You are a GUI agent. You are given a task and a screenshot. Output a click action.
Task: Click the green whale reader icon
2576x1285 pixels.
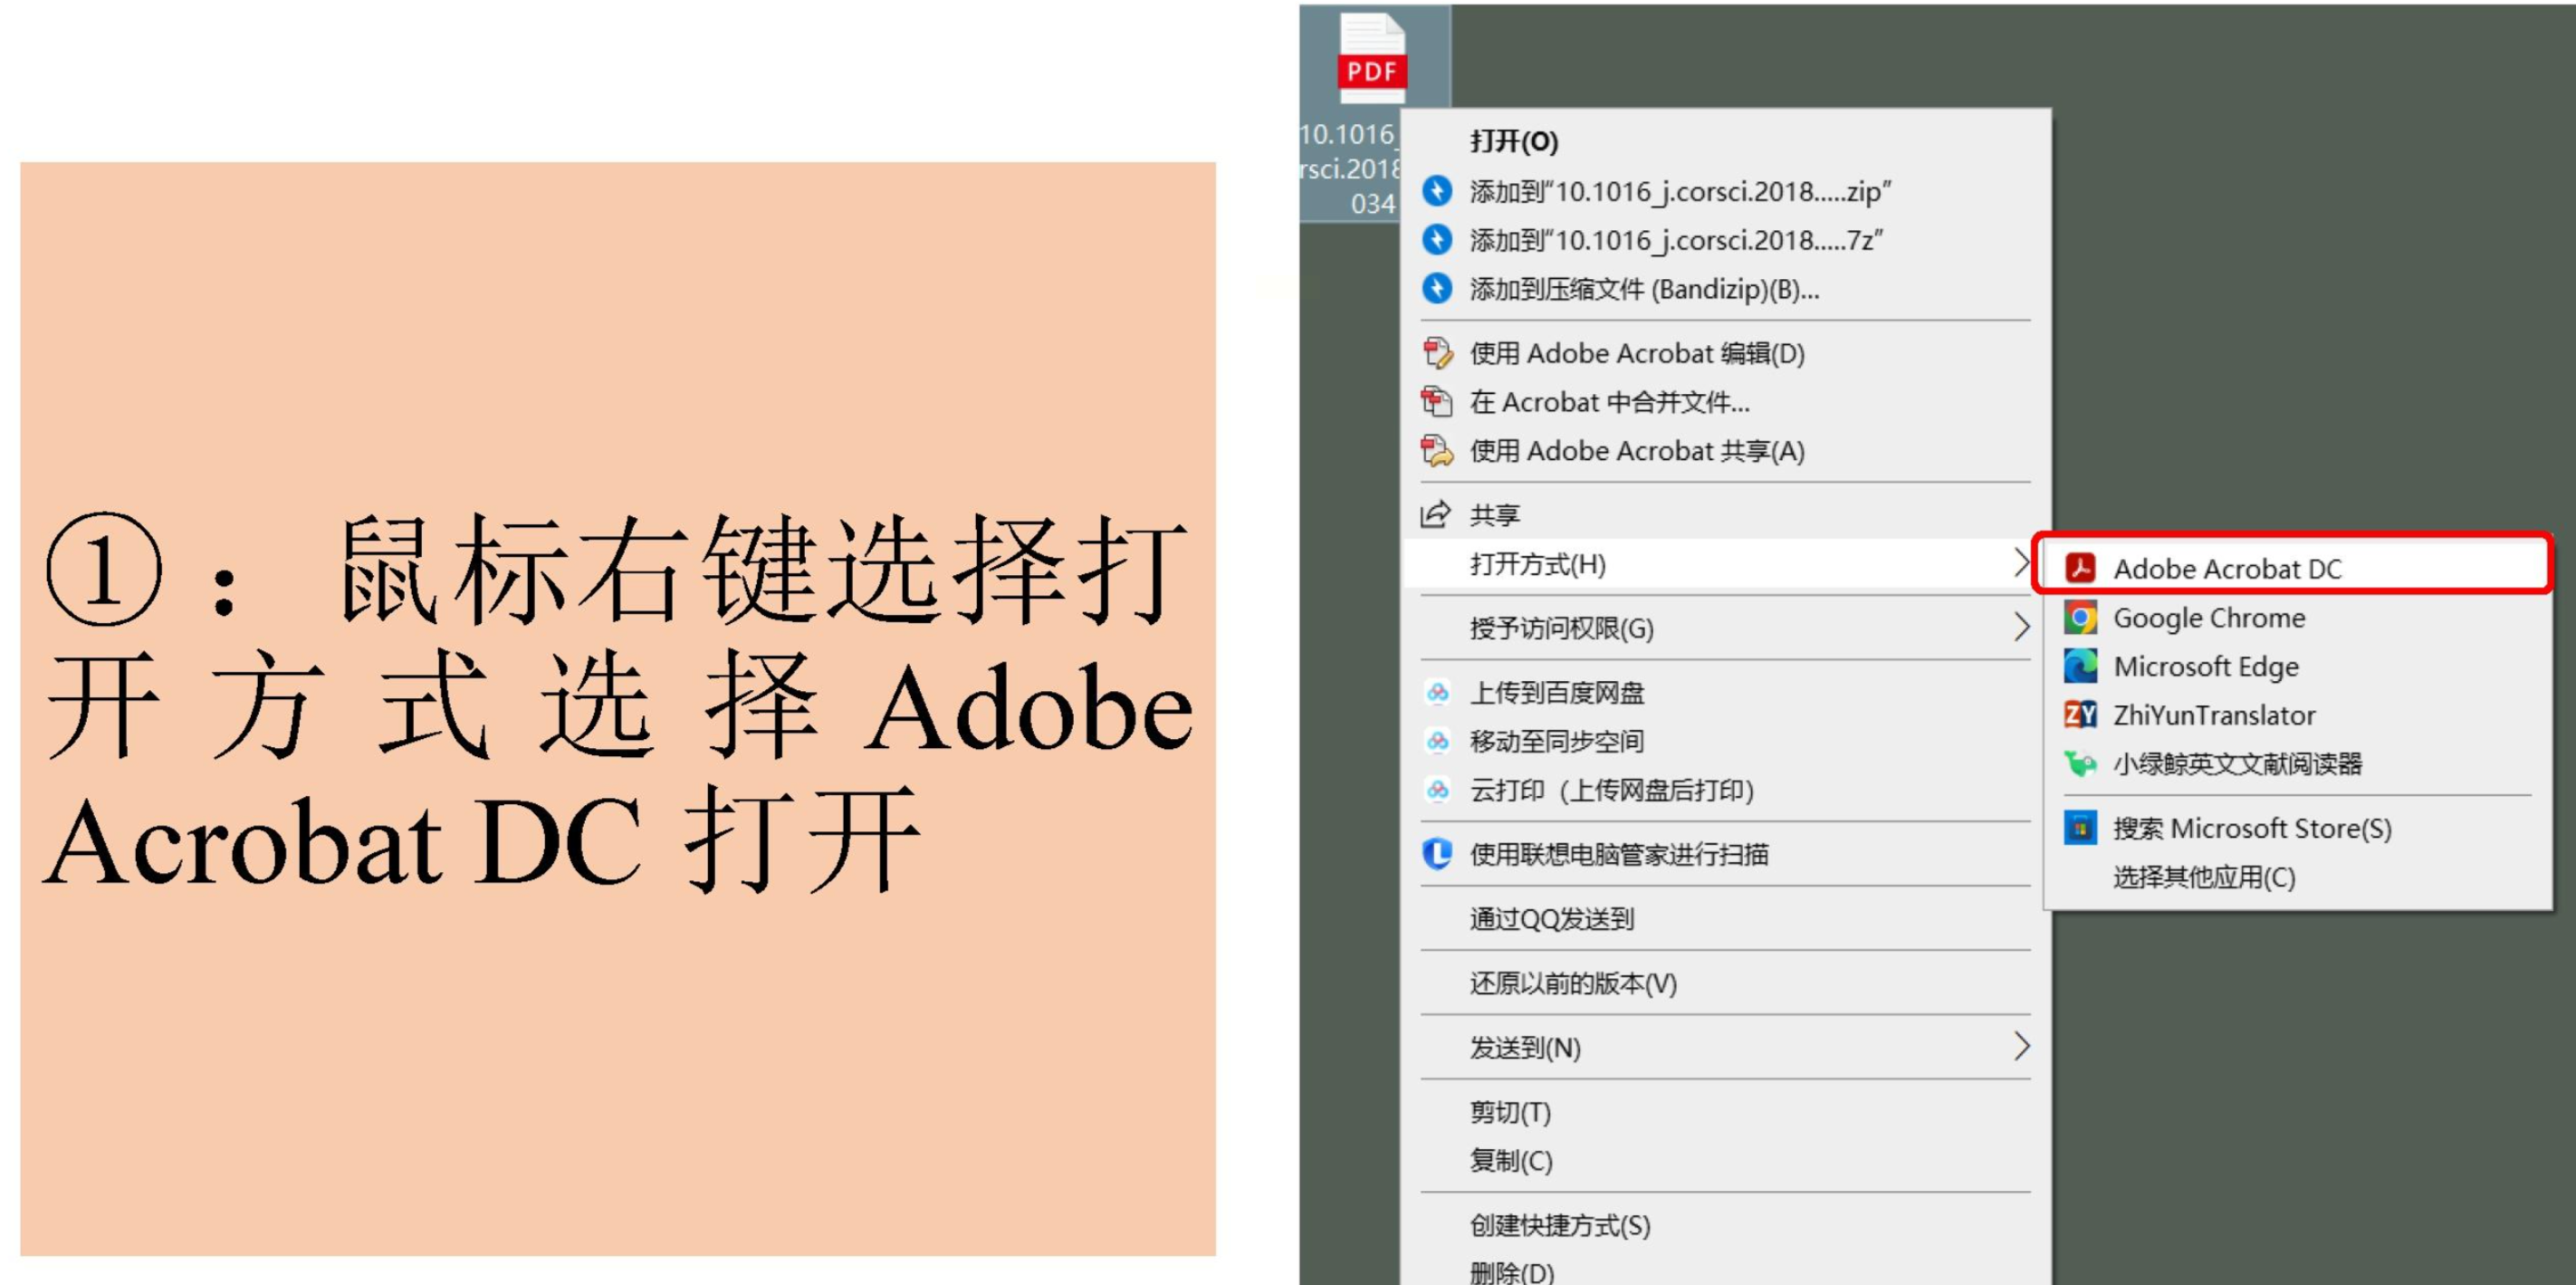click(2081, 764)
